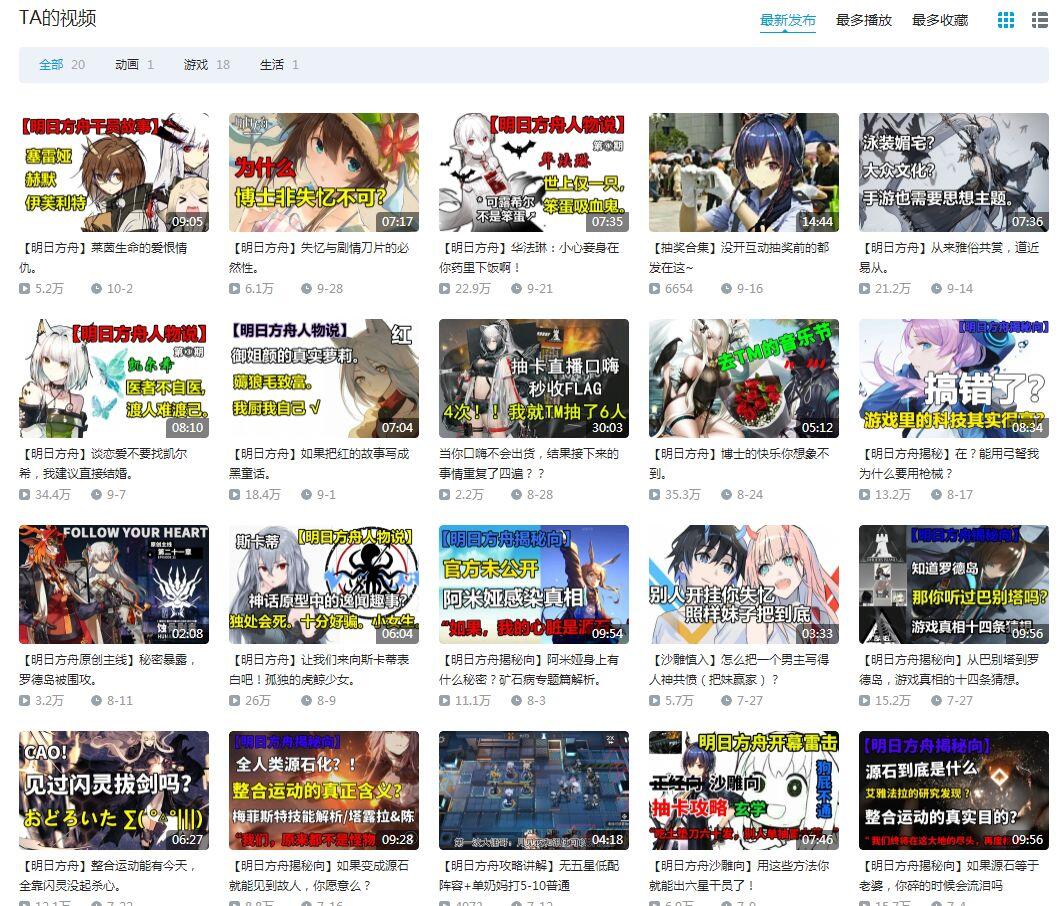Open title link 如果源石等于老婆
Screen dimensions: 1061x906
949,875
